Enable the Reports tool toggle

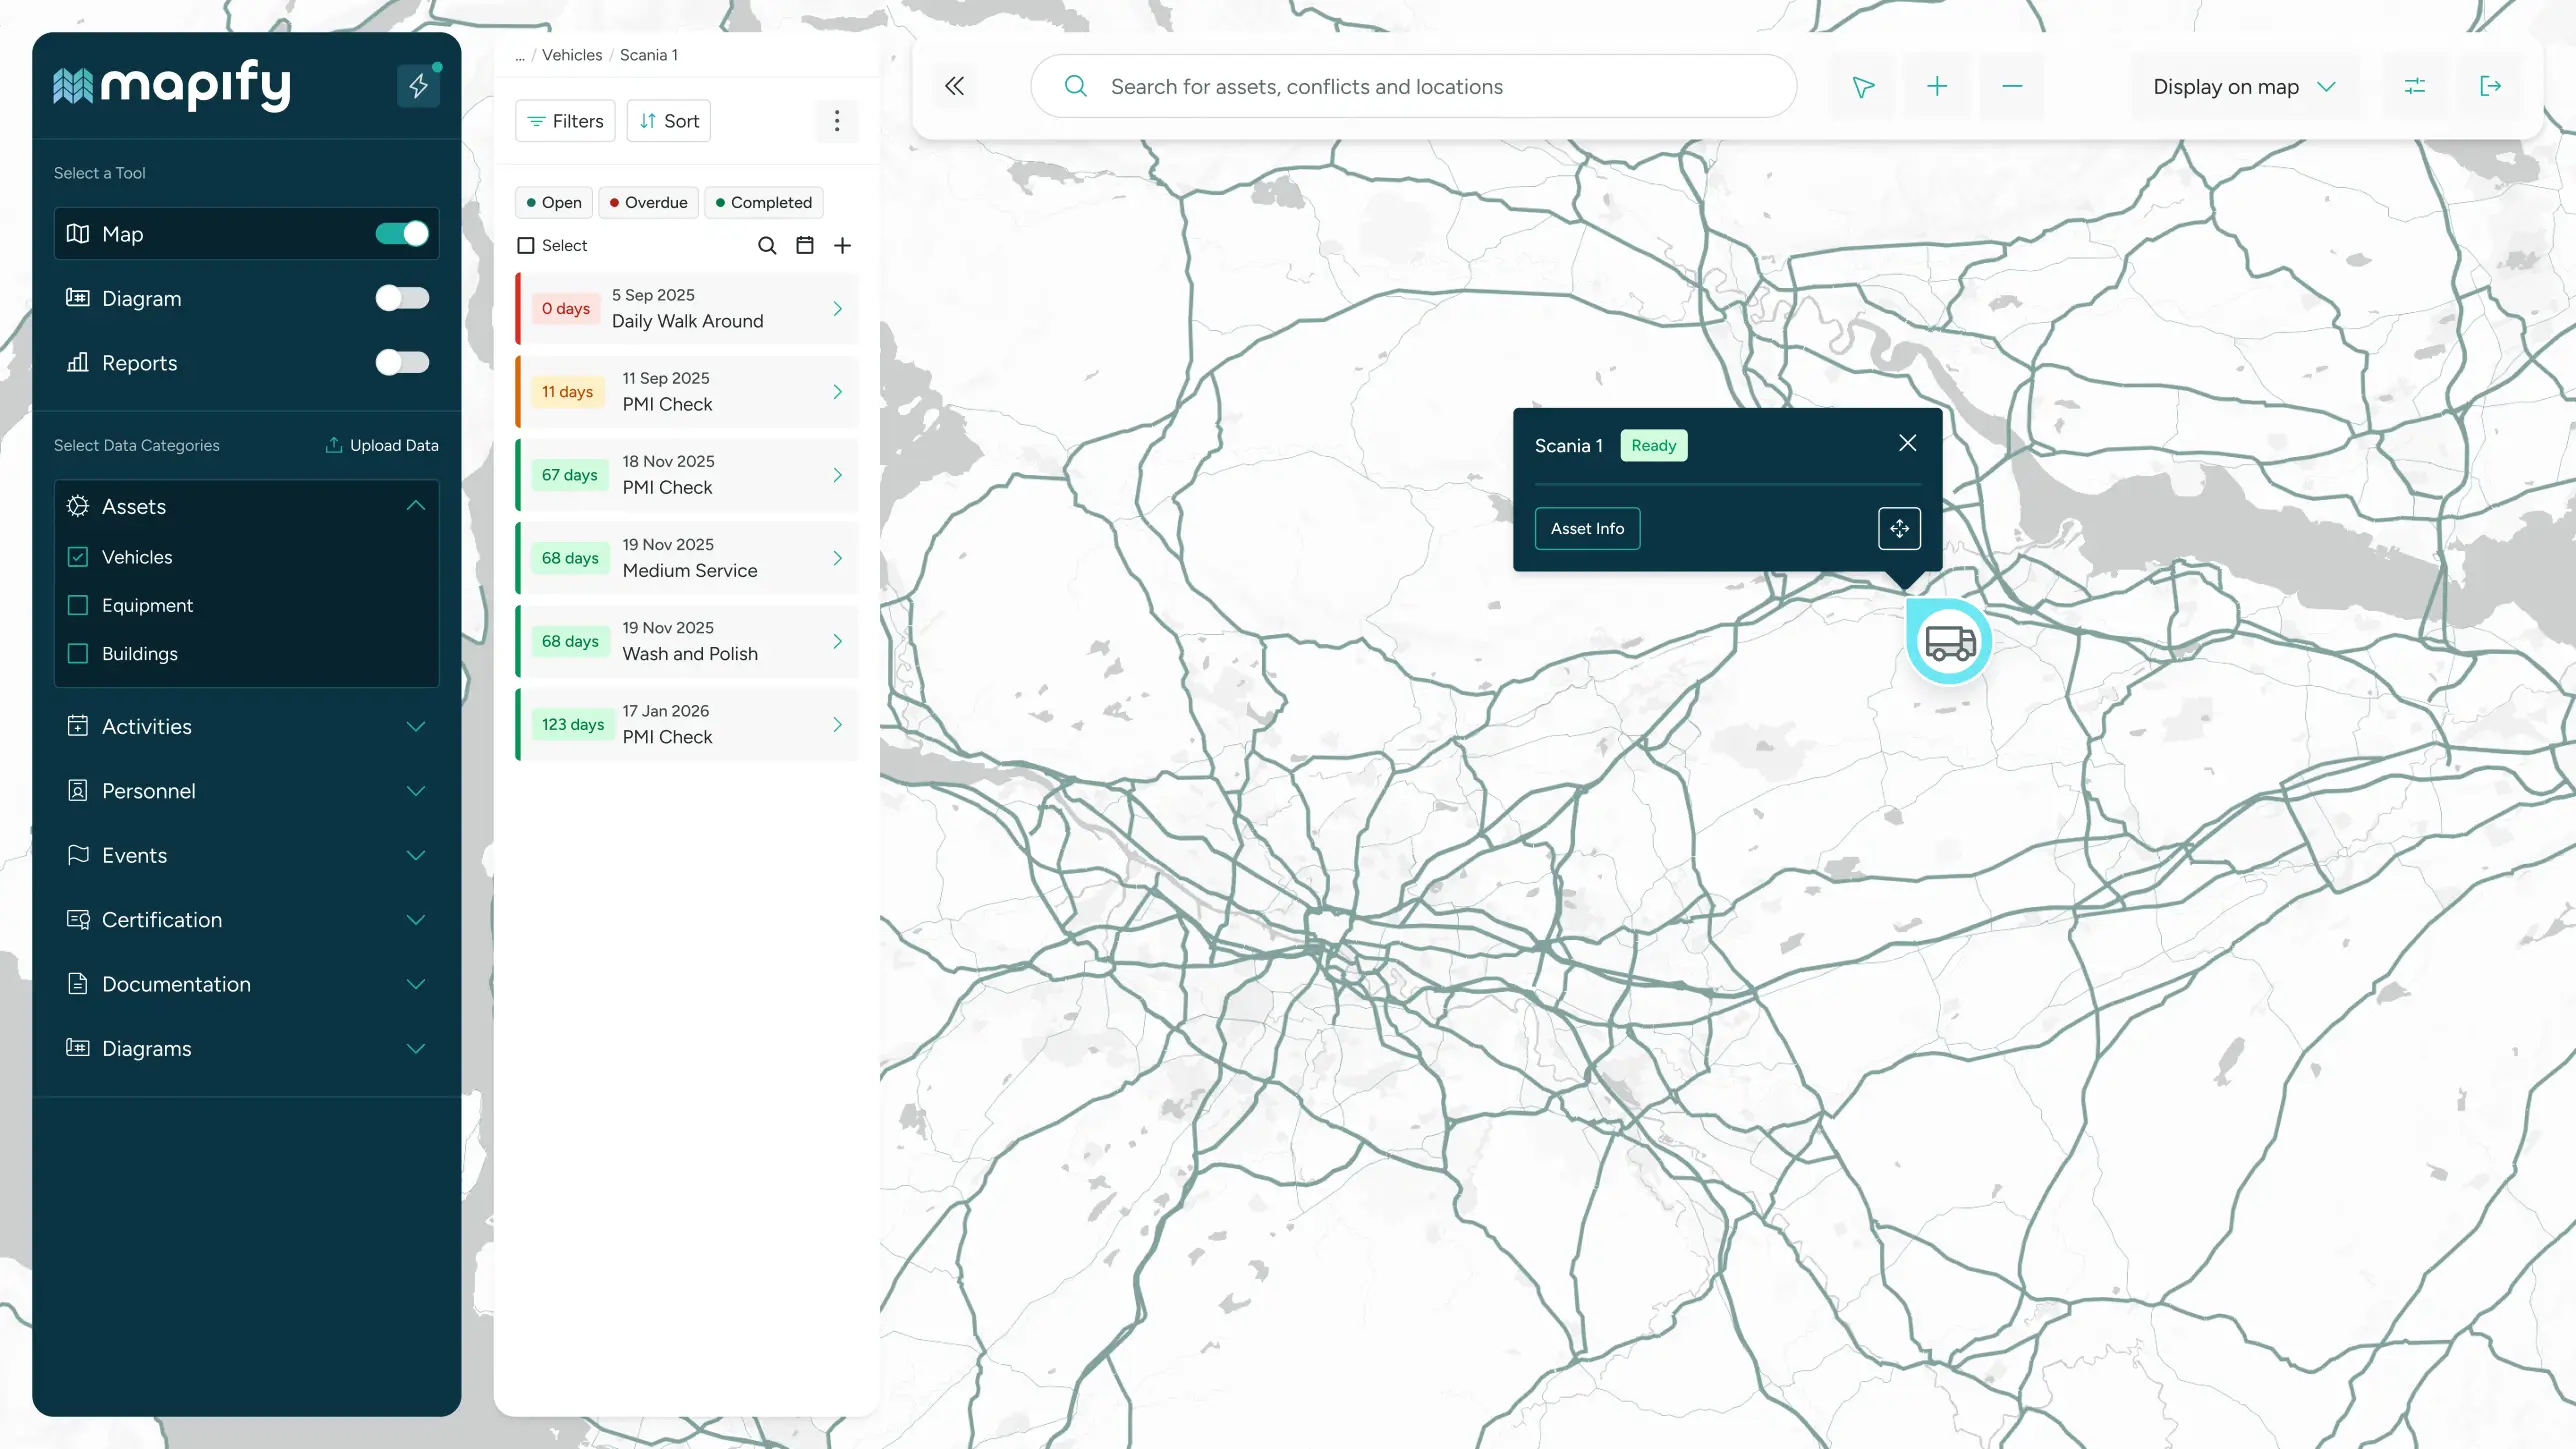point(402,362)
